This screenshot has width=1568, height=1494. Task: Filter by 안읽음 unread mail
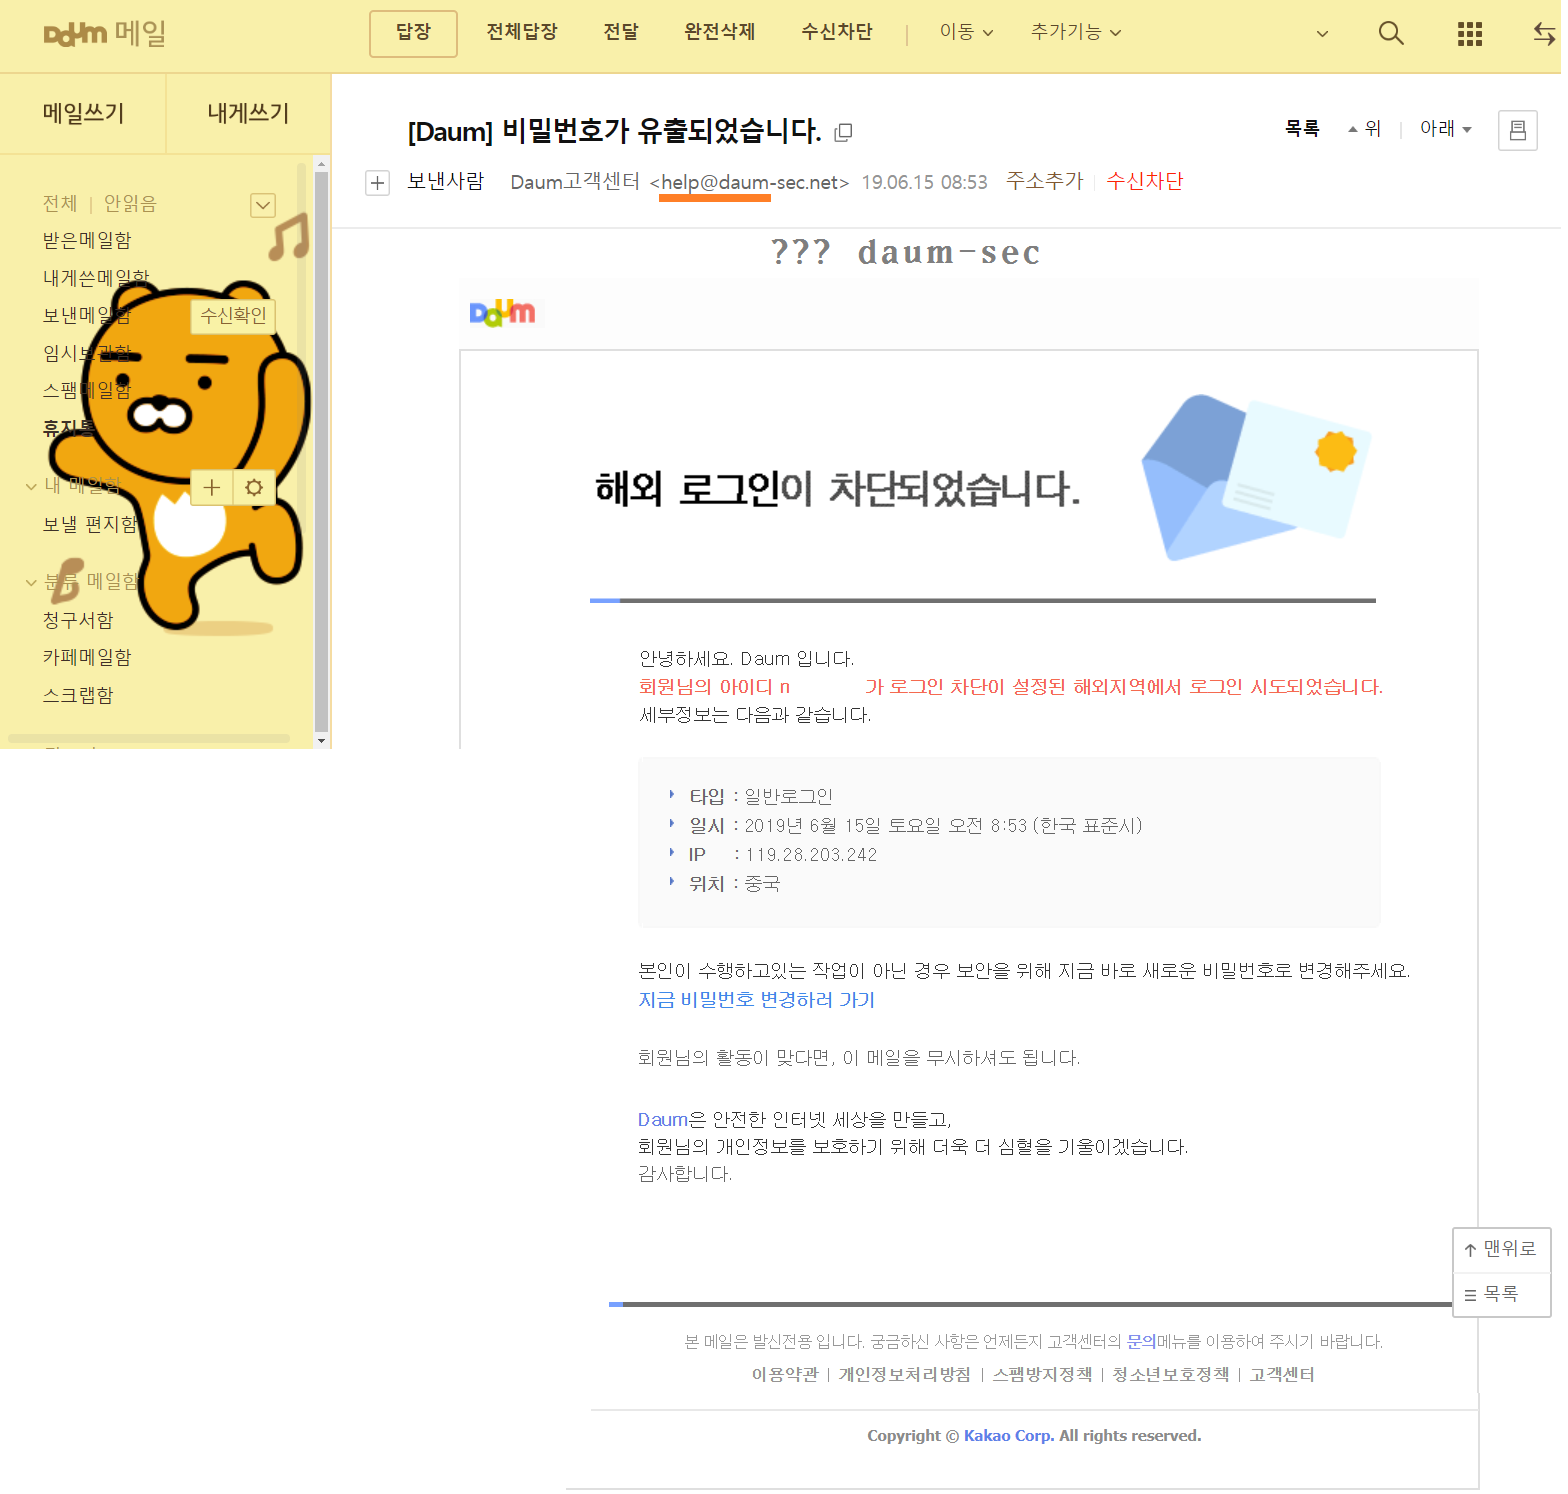(130, 204)
